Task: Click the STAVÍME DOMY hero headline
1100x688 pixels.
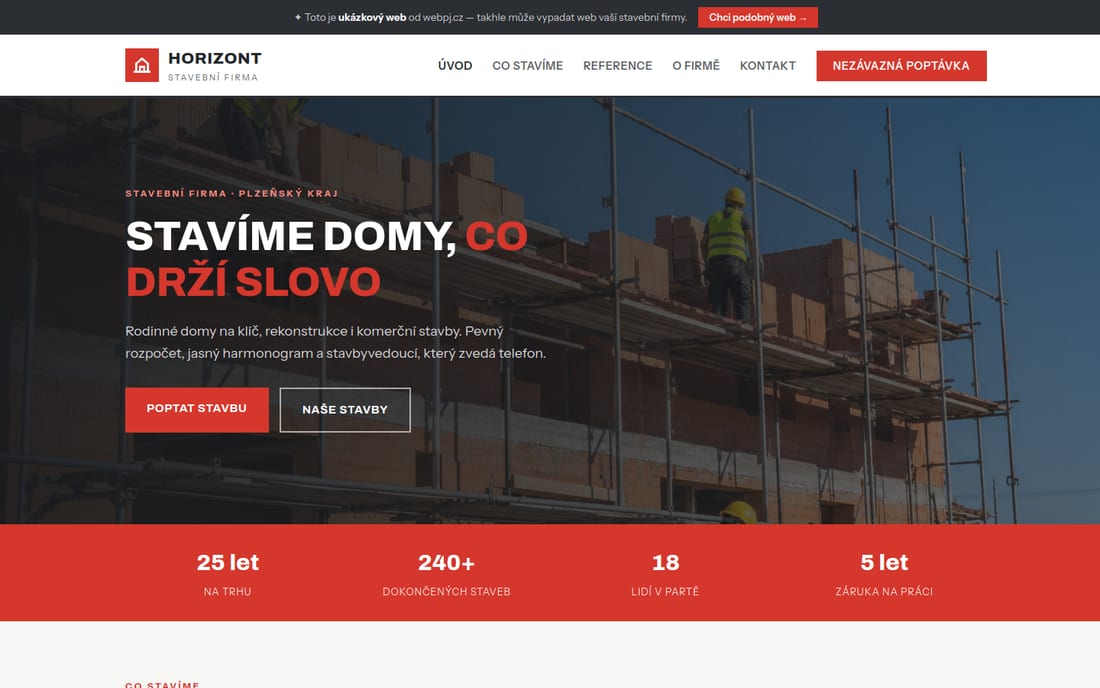Action: click(x=326, y=258)
